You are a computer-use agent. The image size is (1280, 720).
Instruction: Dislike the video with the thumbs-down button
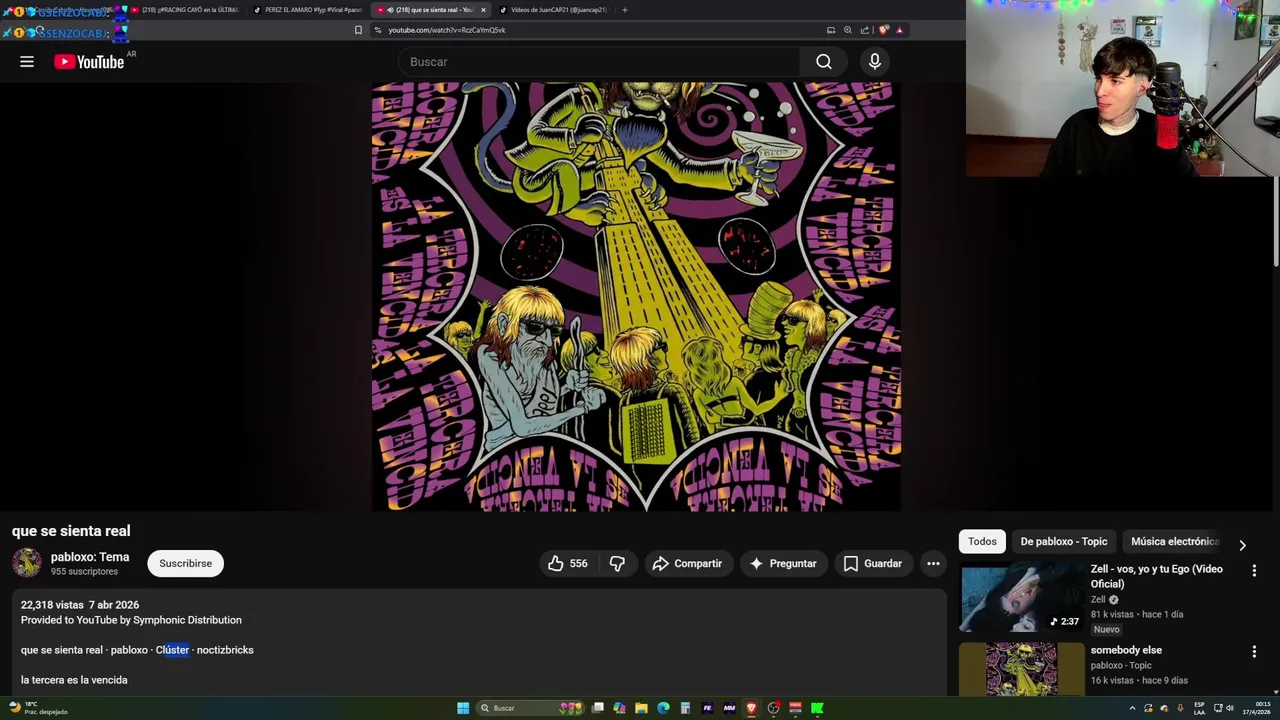coord(617,564)
